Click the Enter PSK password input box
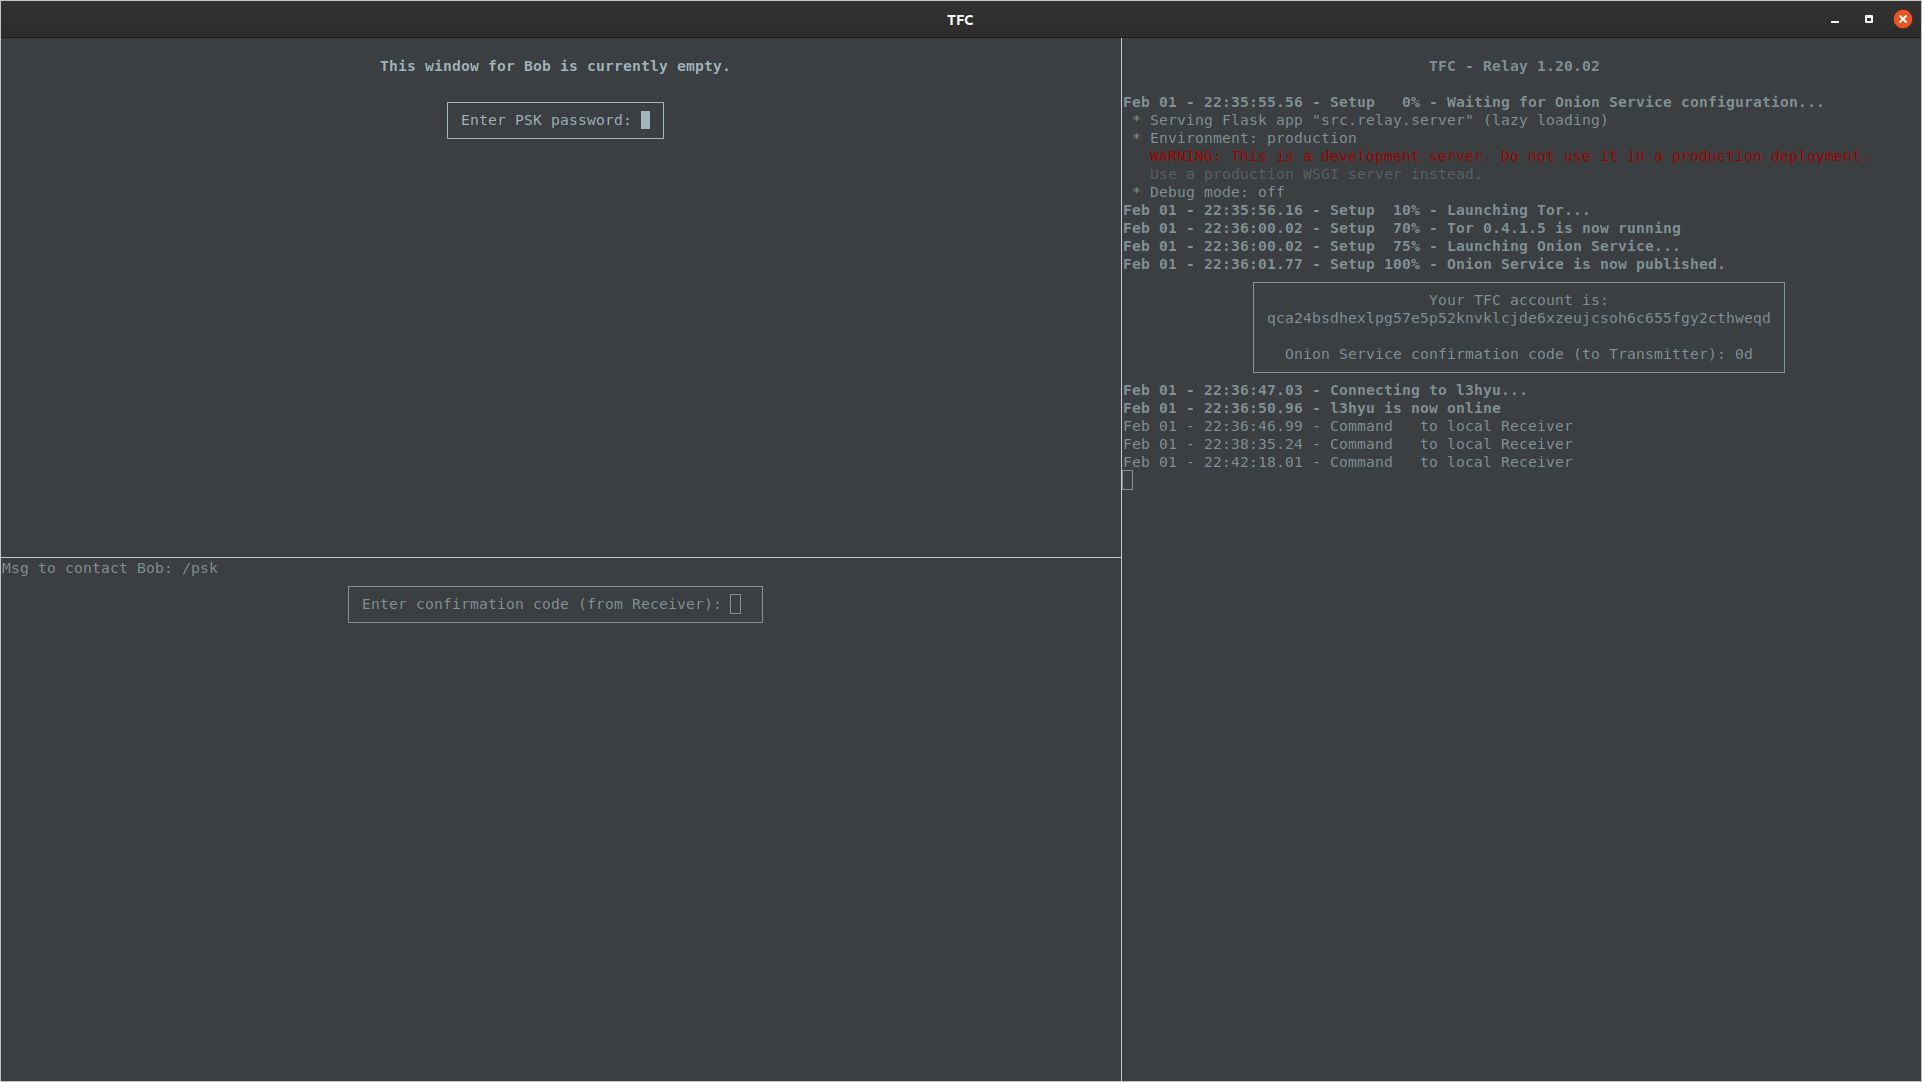 tap(555, 121)
